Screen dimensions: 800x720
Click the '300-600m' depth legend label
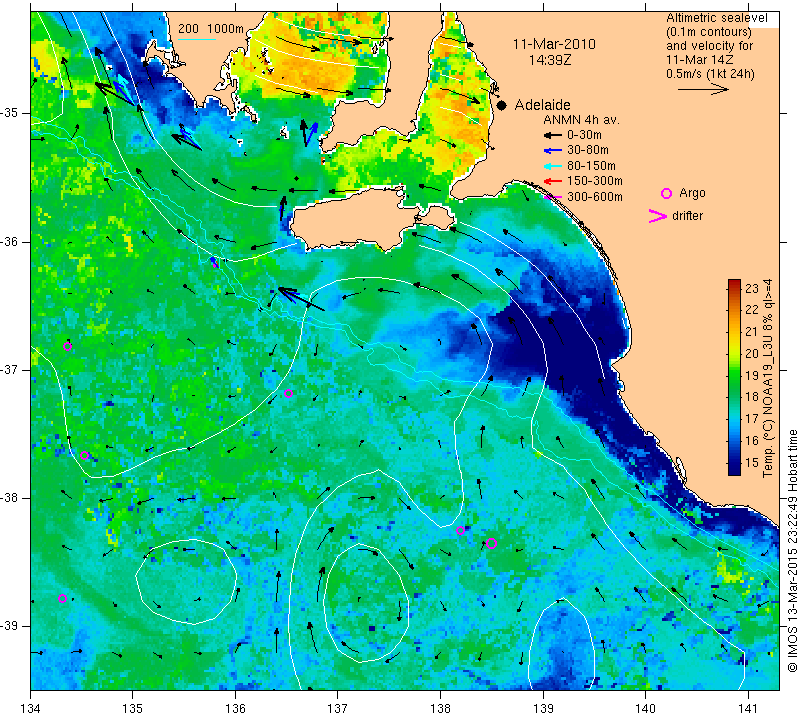pyautogui.click(x=594, y=197)
